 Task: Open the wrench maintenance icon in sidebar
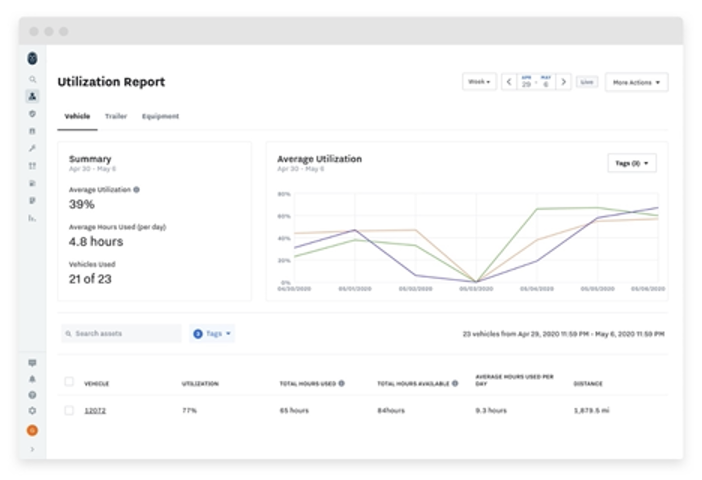click(x=32, y=148)
